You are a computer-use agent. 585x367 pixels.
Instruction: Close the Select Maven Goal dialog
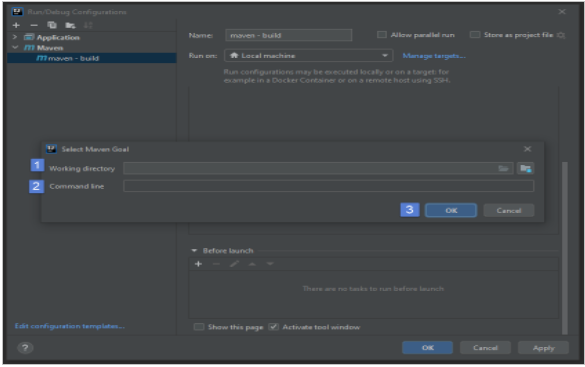click(x=527, y=149)
